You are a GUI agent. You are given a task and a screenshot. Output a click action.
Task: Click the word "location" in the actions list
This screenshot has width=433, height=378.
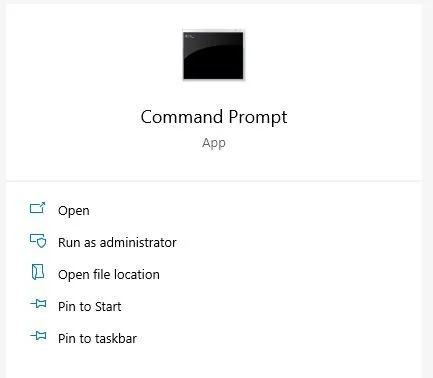click(137, 274)
